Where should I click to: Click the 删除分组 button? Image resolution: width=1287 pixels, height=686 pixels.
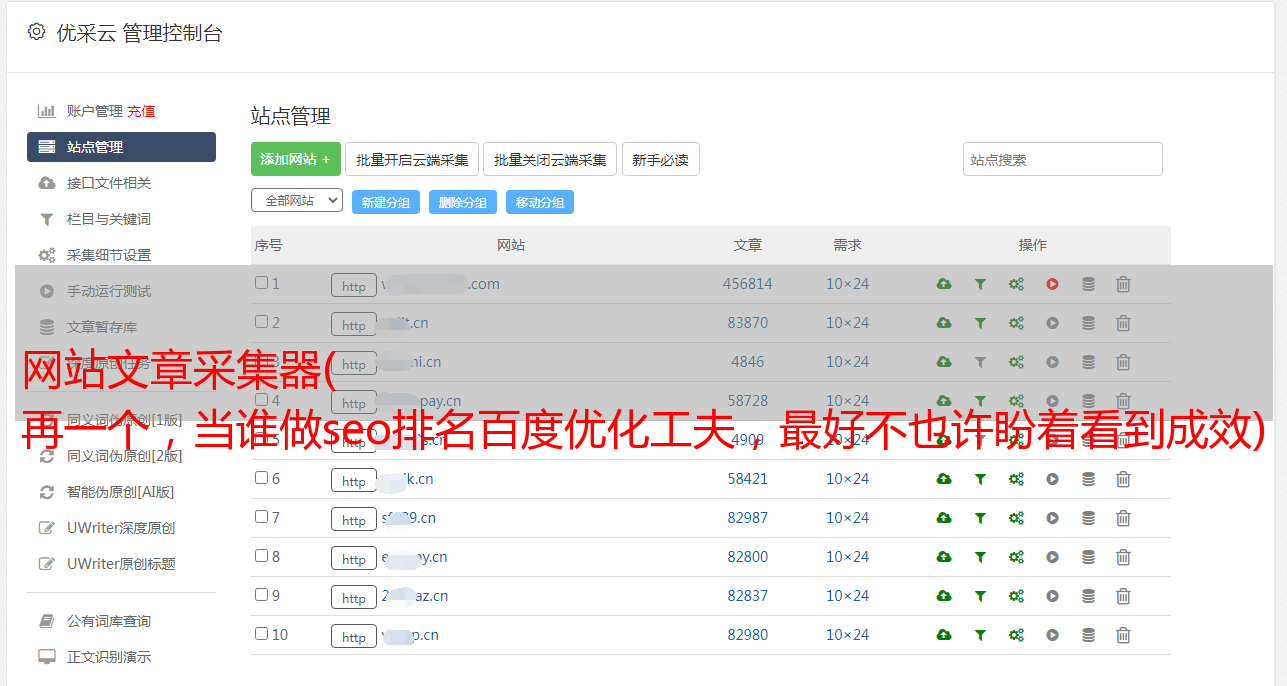[463, 202]
